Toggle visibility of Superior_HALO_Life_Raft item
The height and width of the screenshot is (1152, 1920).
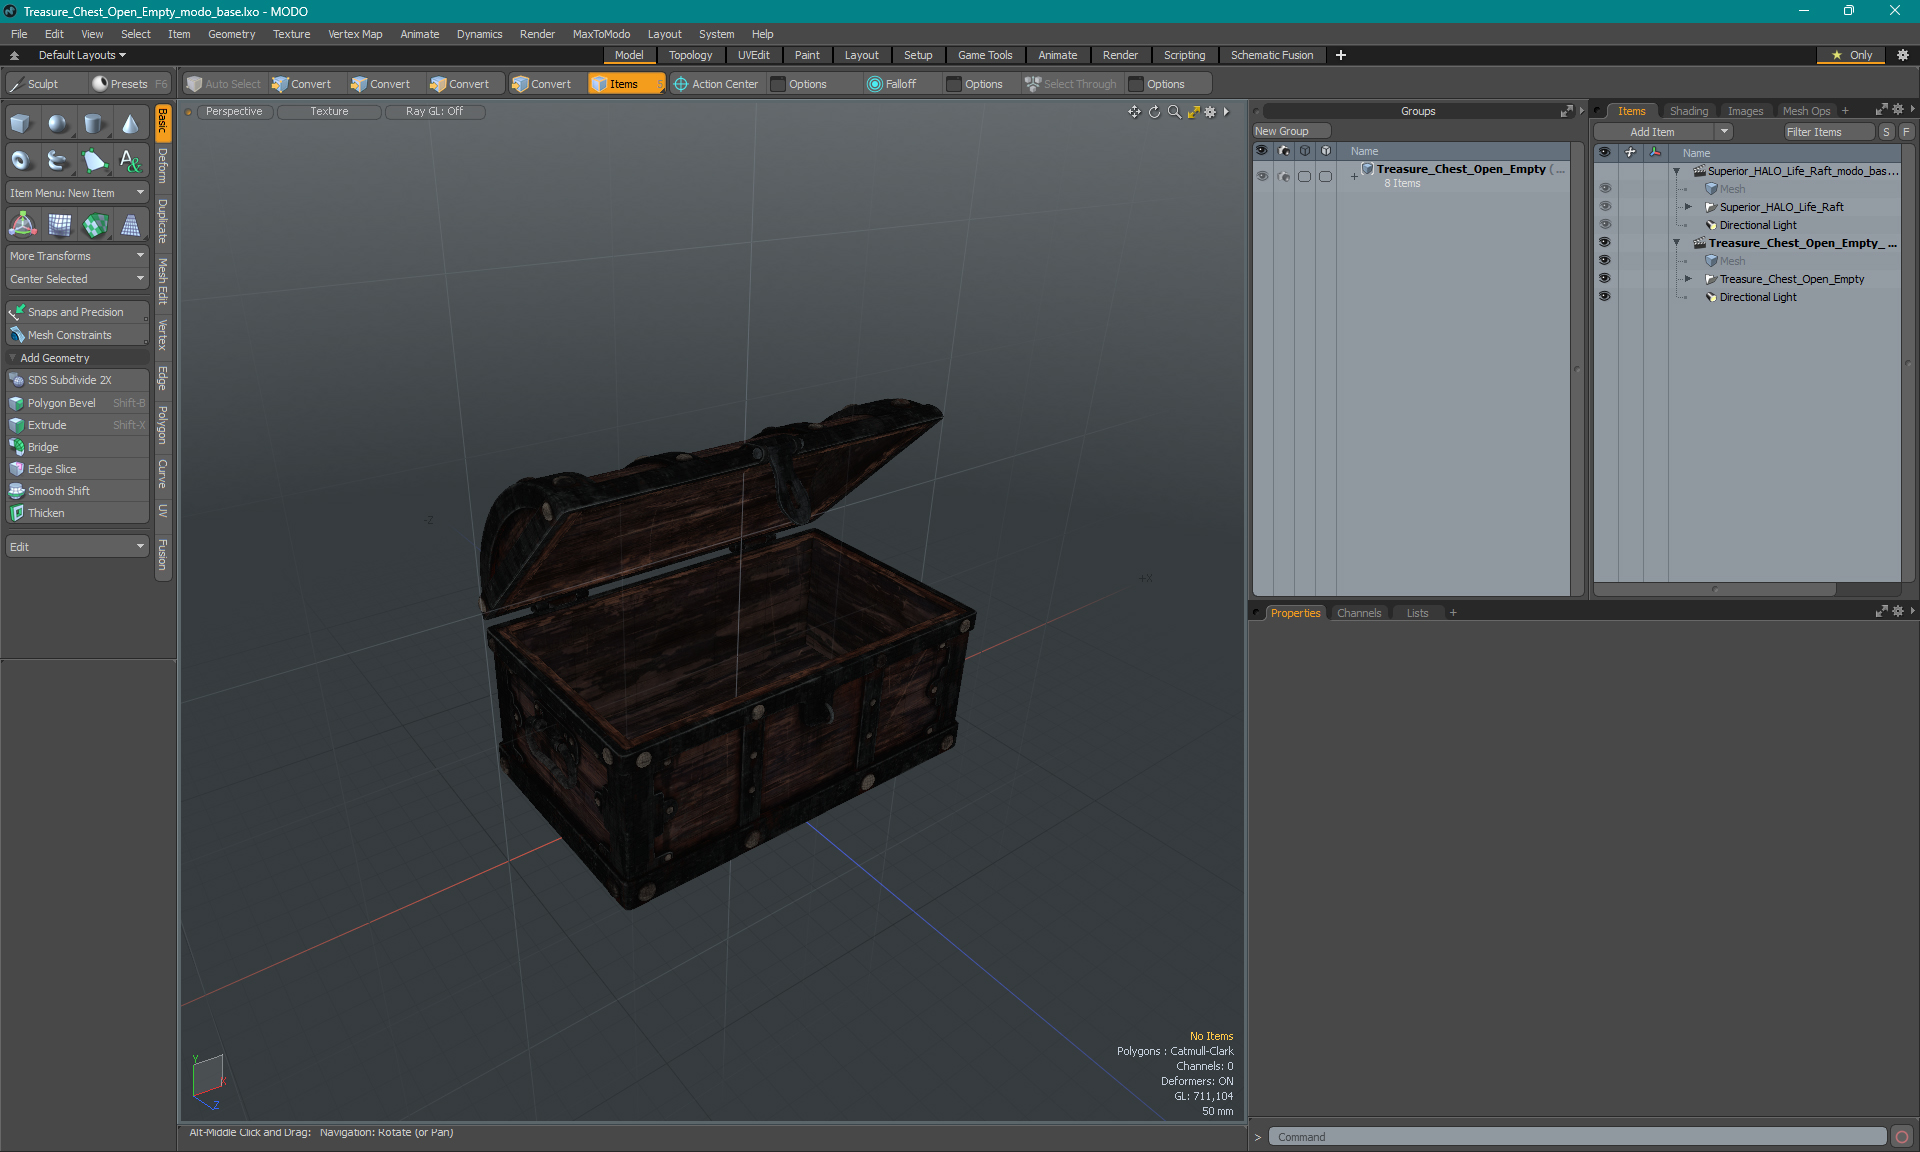pyautogui.click(x=1605, y=207)
